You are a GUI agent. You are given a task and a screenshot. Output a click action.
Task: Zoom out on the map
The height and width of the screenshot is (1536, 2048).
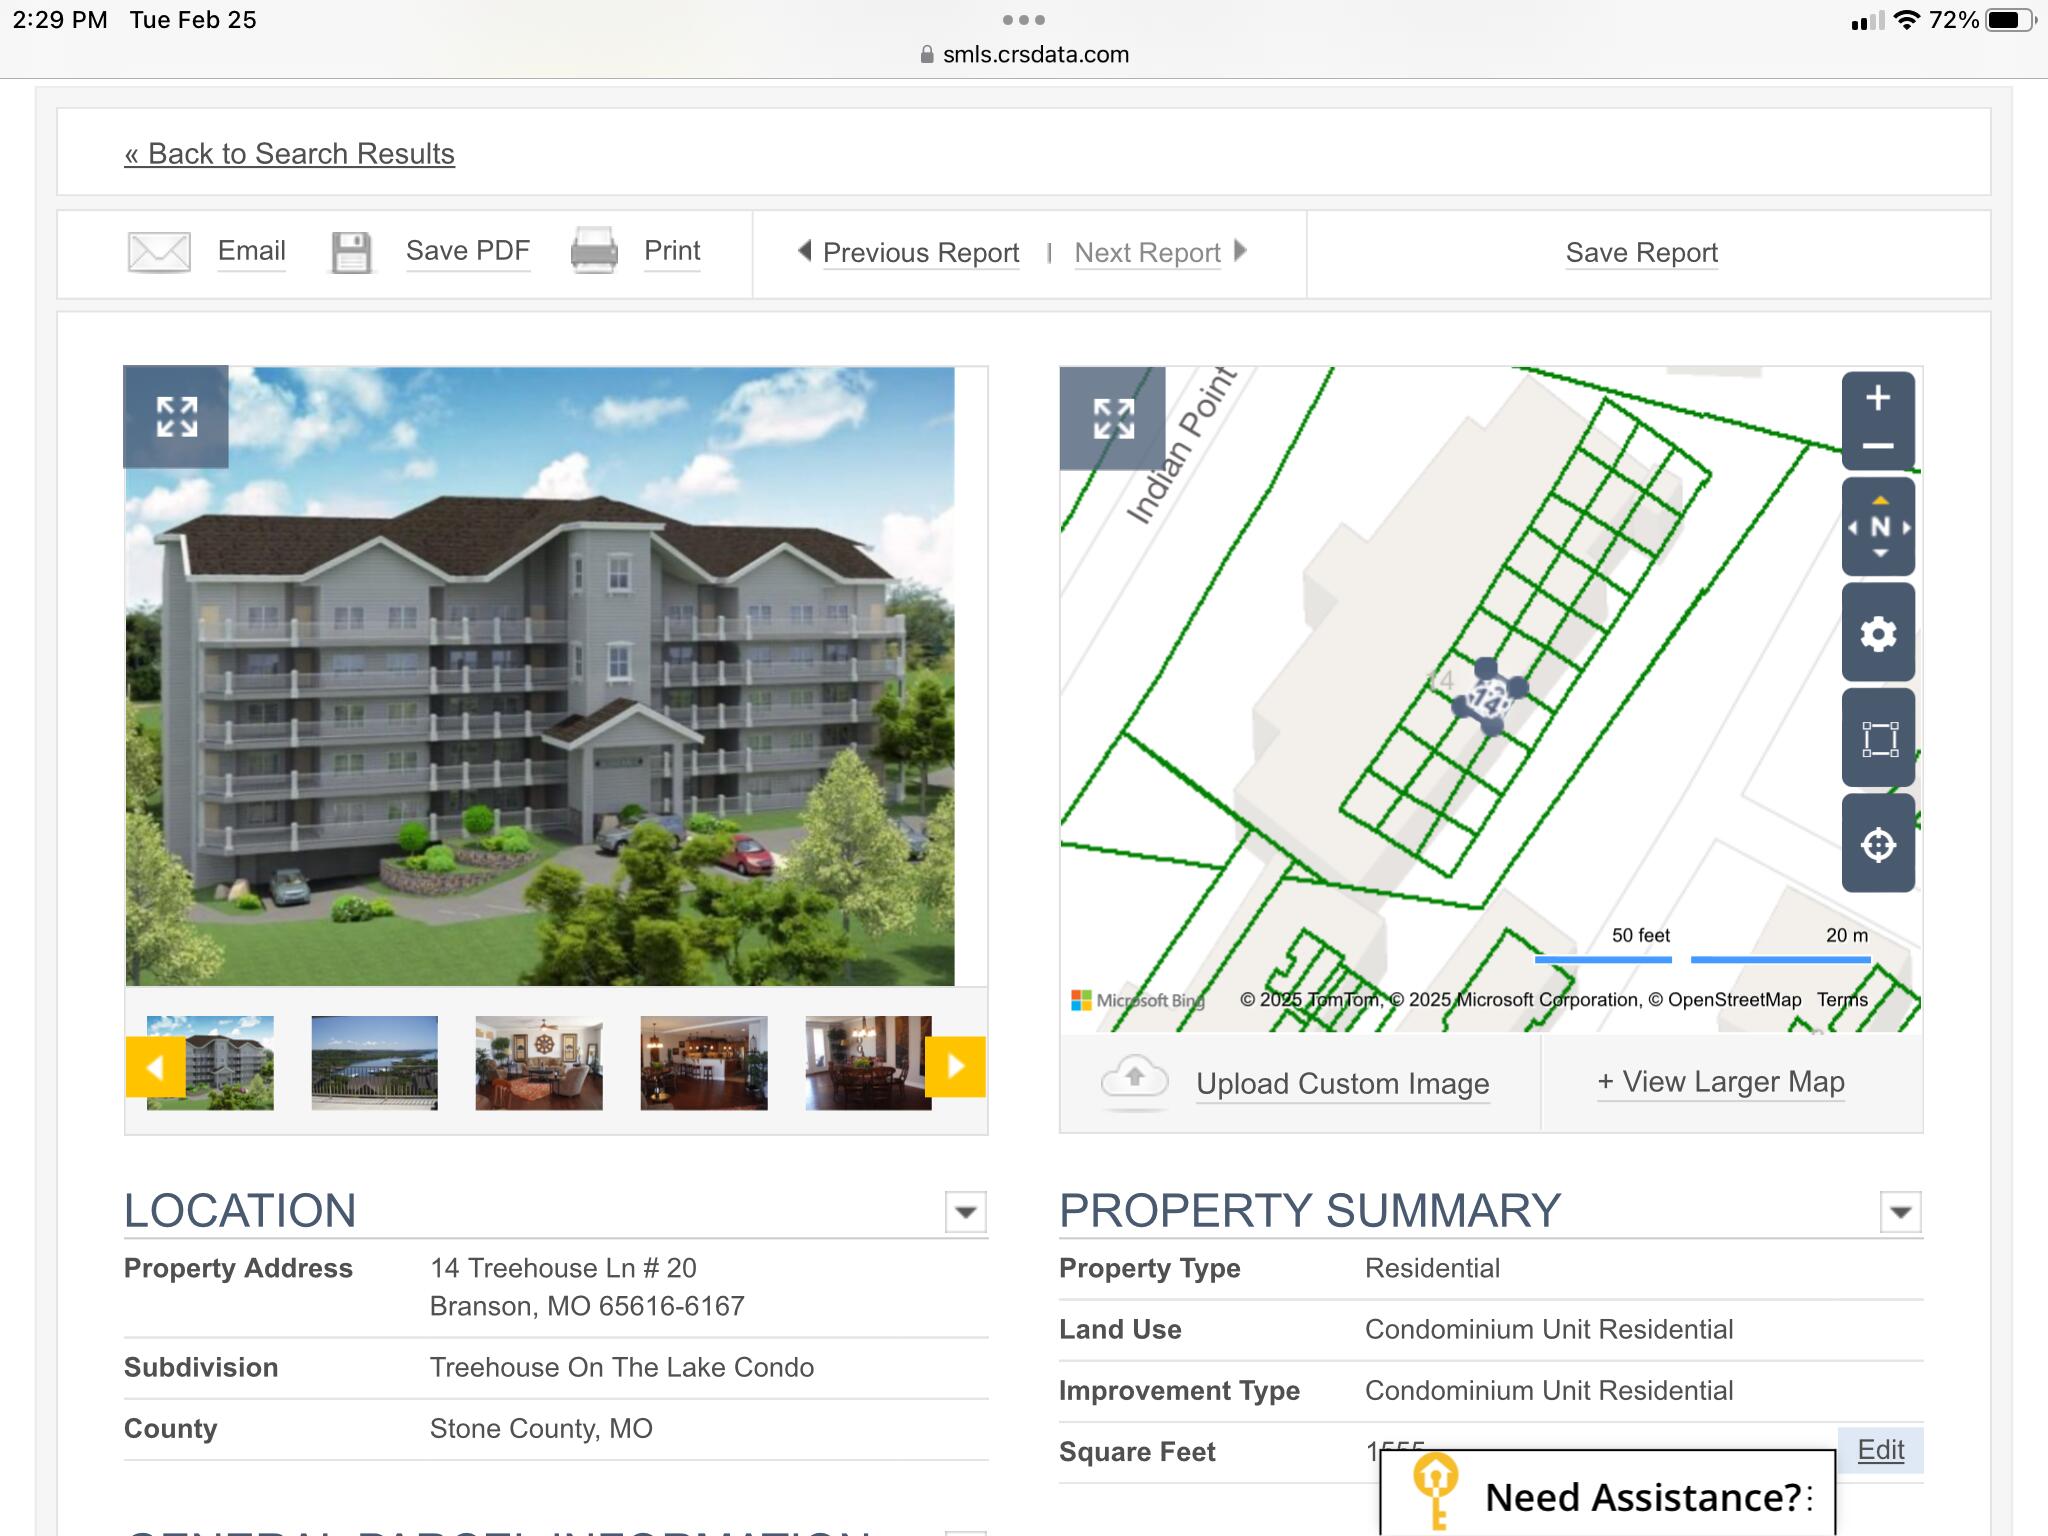coord(1877,446)
